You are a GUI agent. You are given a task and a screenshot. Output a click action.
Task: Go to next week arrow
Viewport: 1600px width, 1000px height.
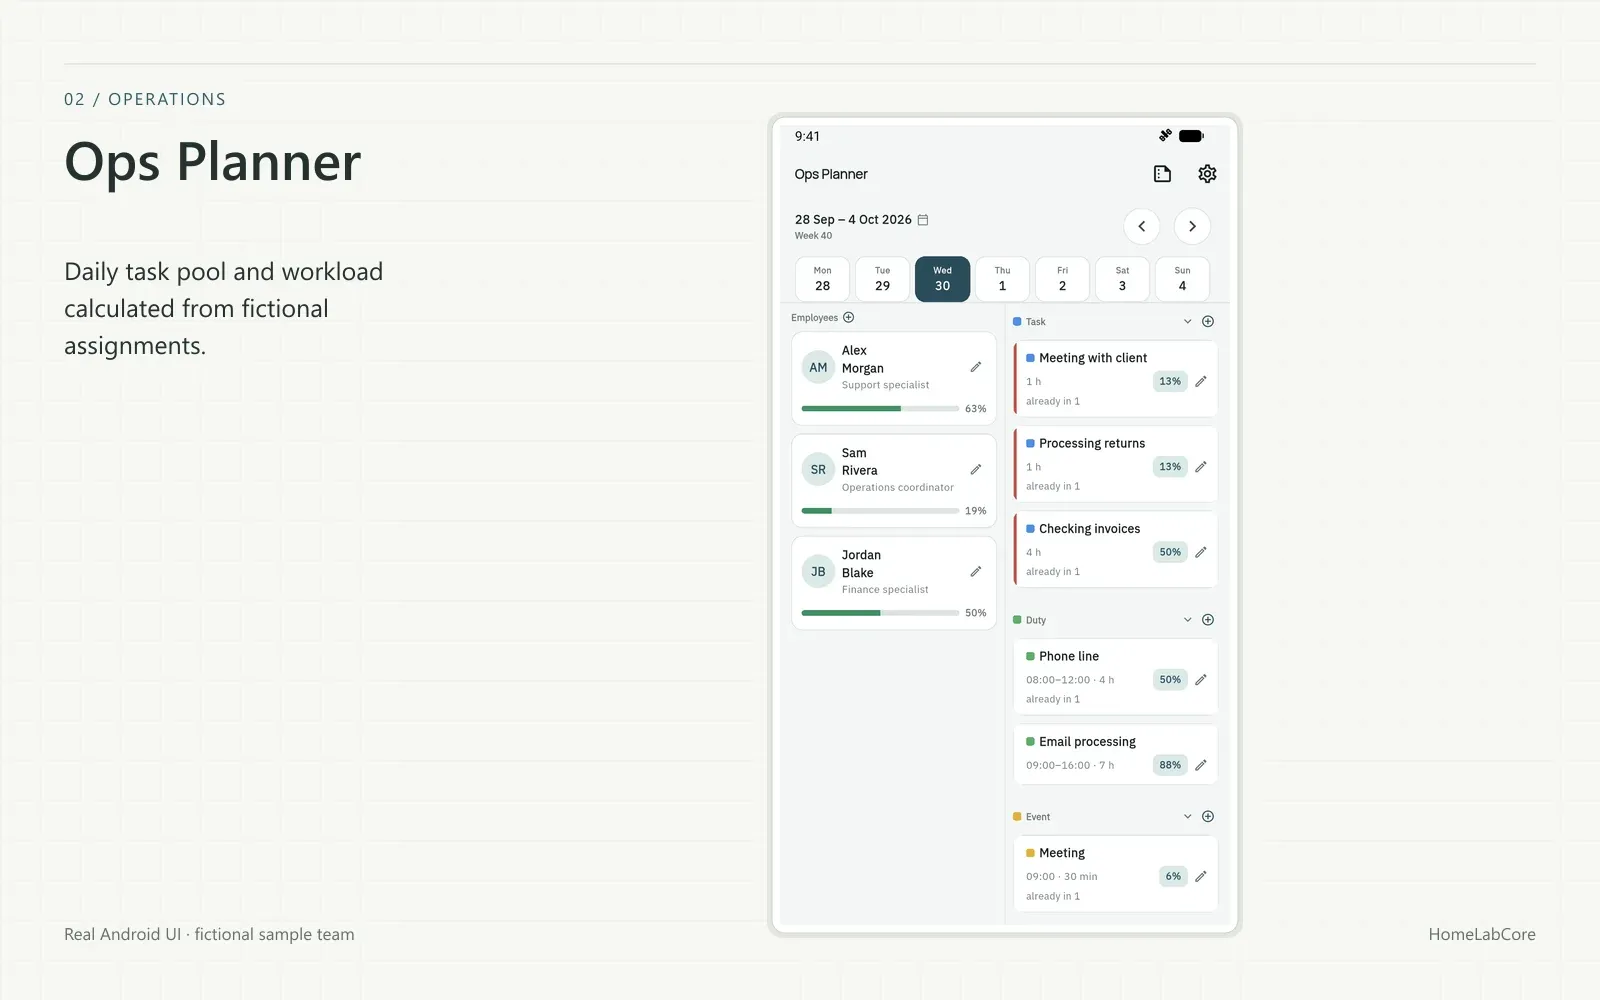pos(1192,226)
